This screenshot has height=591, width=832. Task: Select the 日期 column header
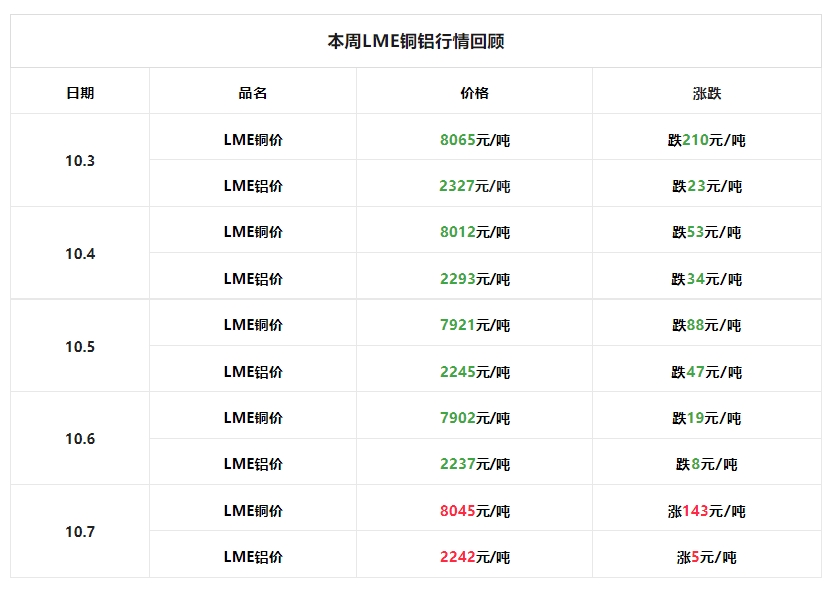pyautogui.click(x=80, y=93)
